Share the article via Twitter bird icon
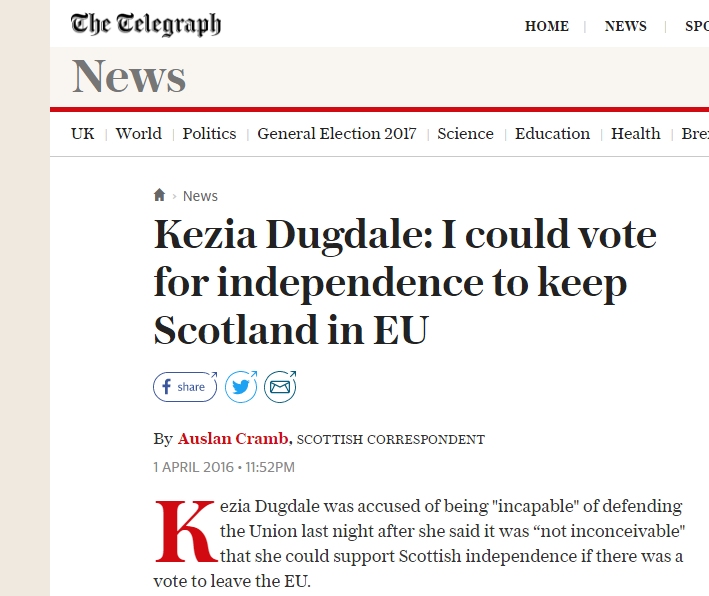 (241, 387)
